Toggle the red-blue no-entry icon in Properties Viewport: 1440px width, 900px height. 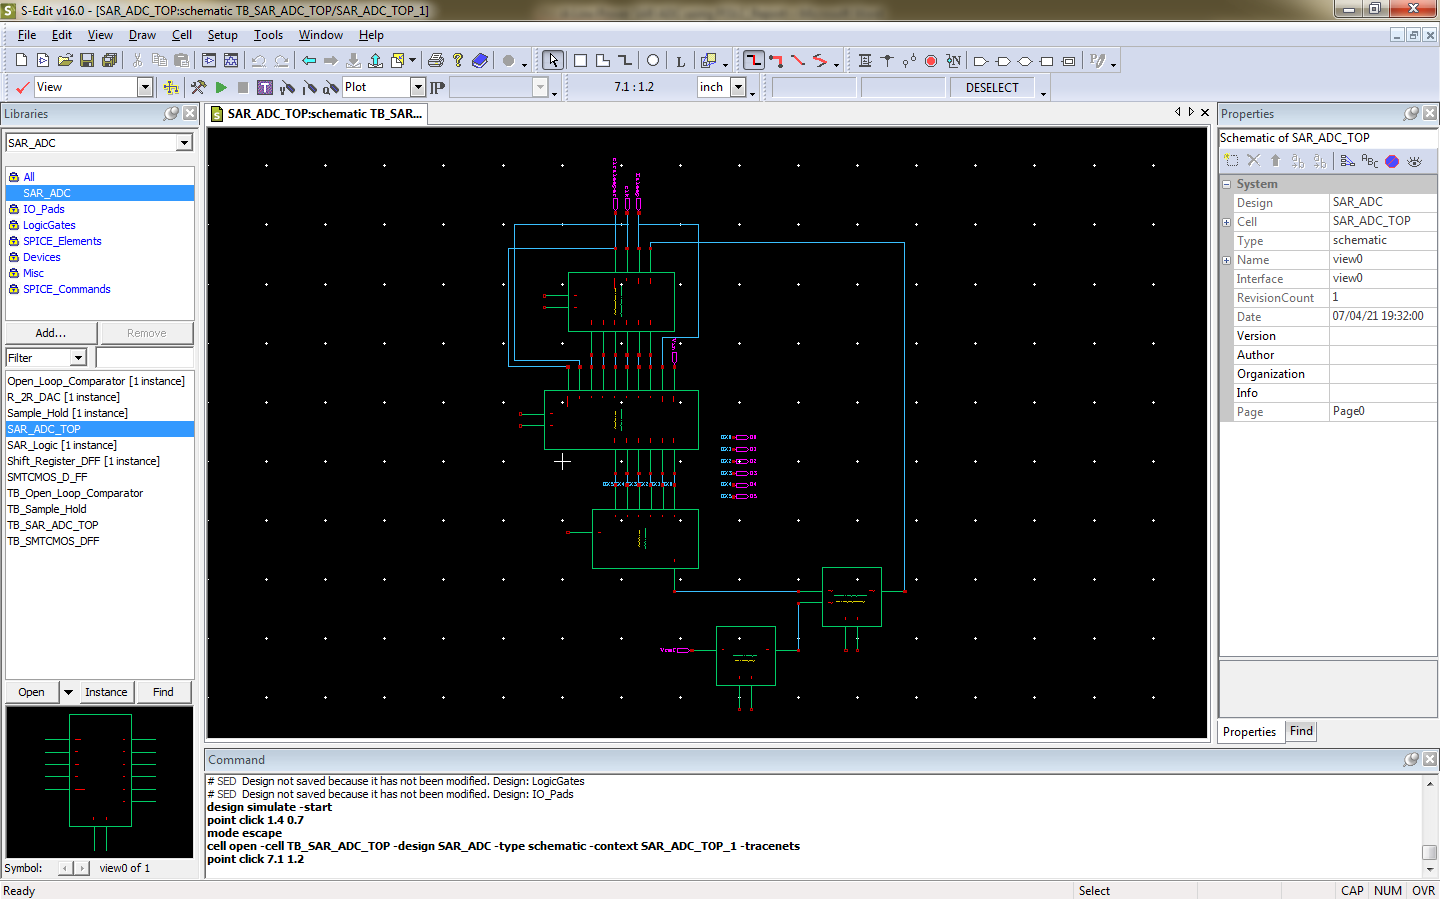click(x=1392, y=161)
